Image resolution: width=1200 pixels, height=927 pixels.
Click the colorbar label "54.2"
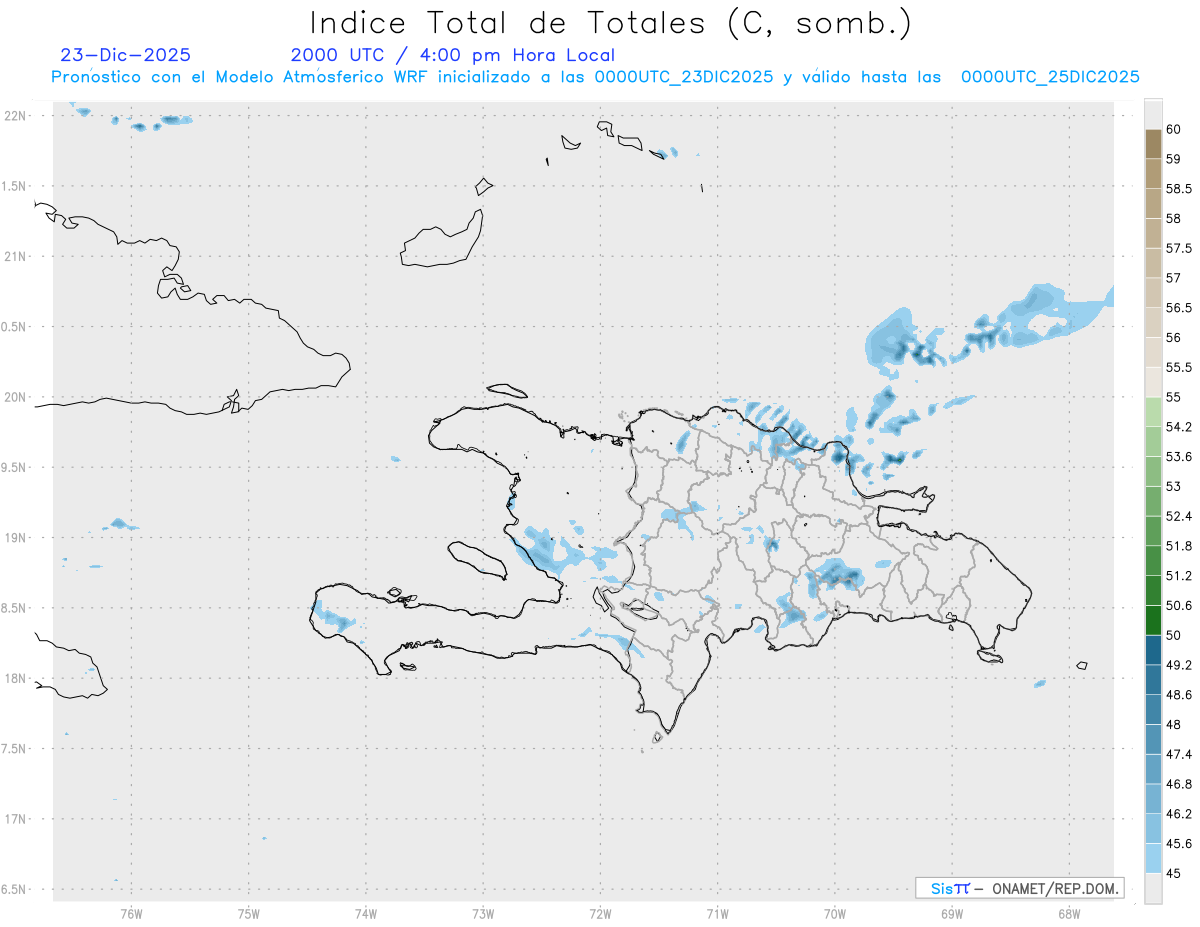pyautogui.click(x=1179, y=427)
